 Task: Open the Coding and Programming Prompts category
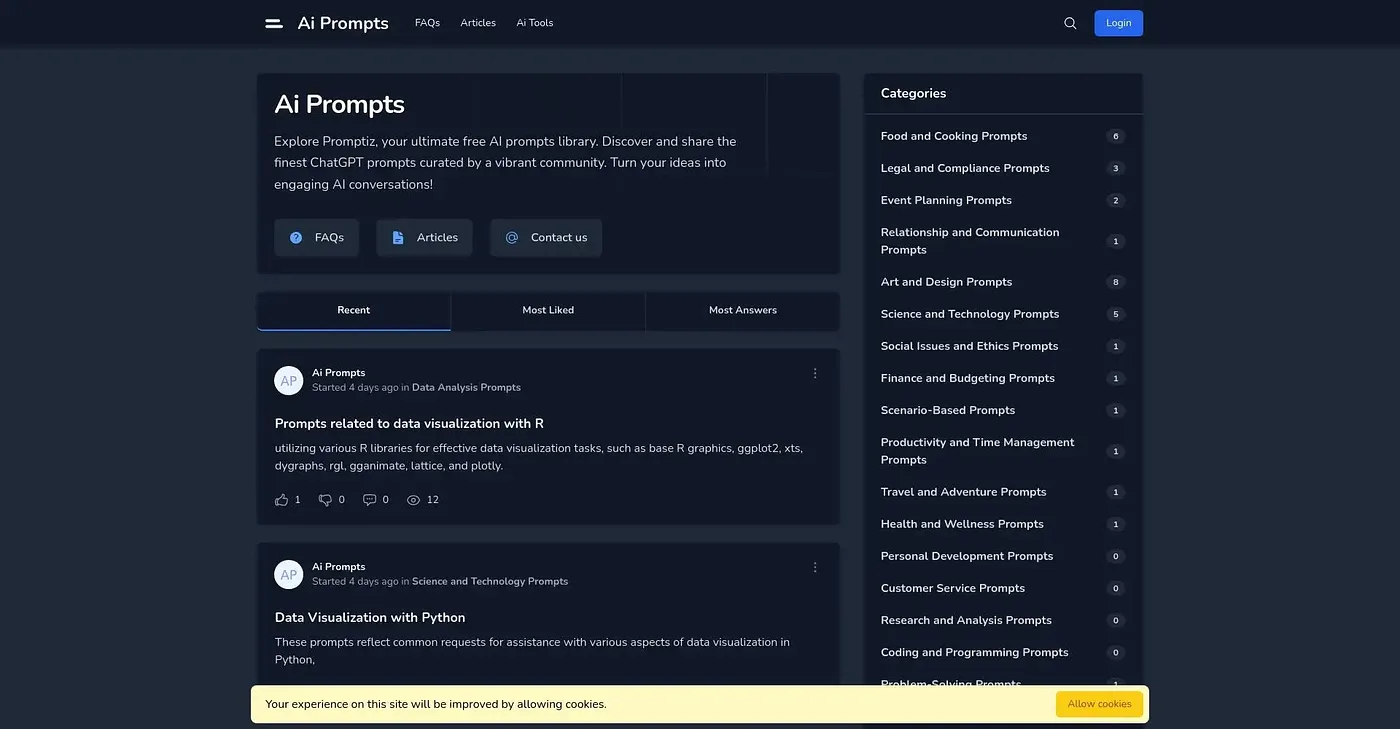975,652
